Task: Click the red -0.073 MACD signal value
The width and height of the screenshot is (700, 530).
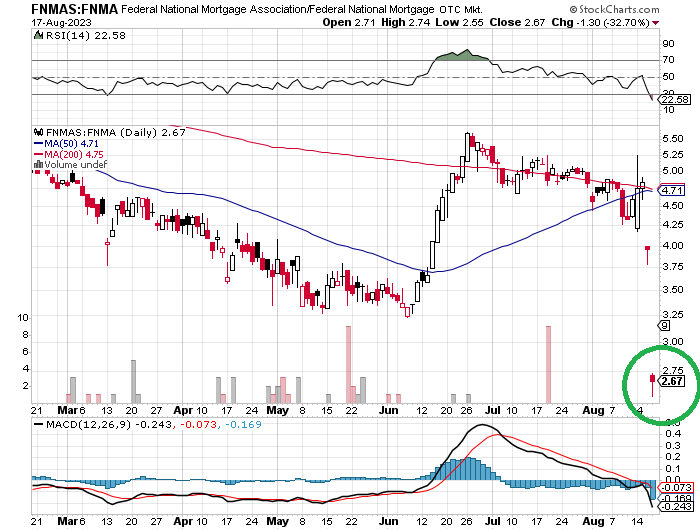Action: pos(199,424)
